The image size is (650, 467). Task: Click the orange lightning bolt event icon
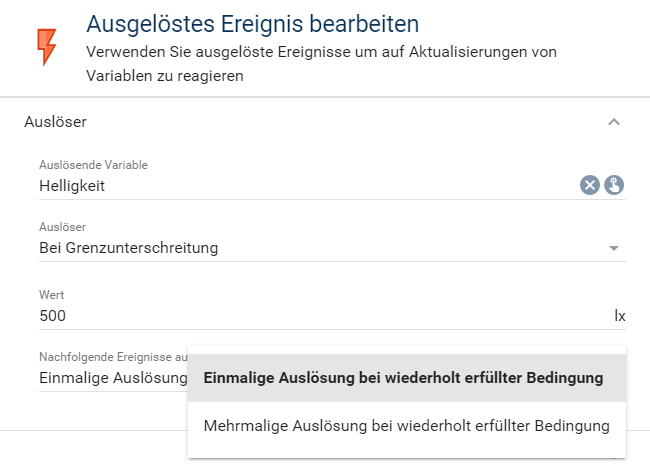tap(46, 46)
